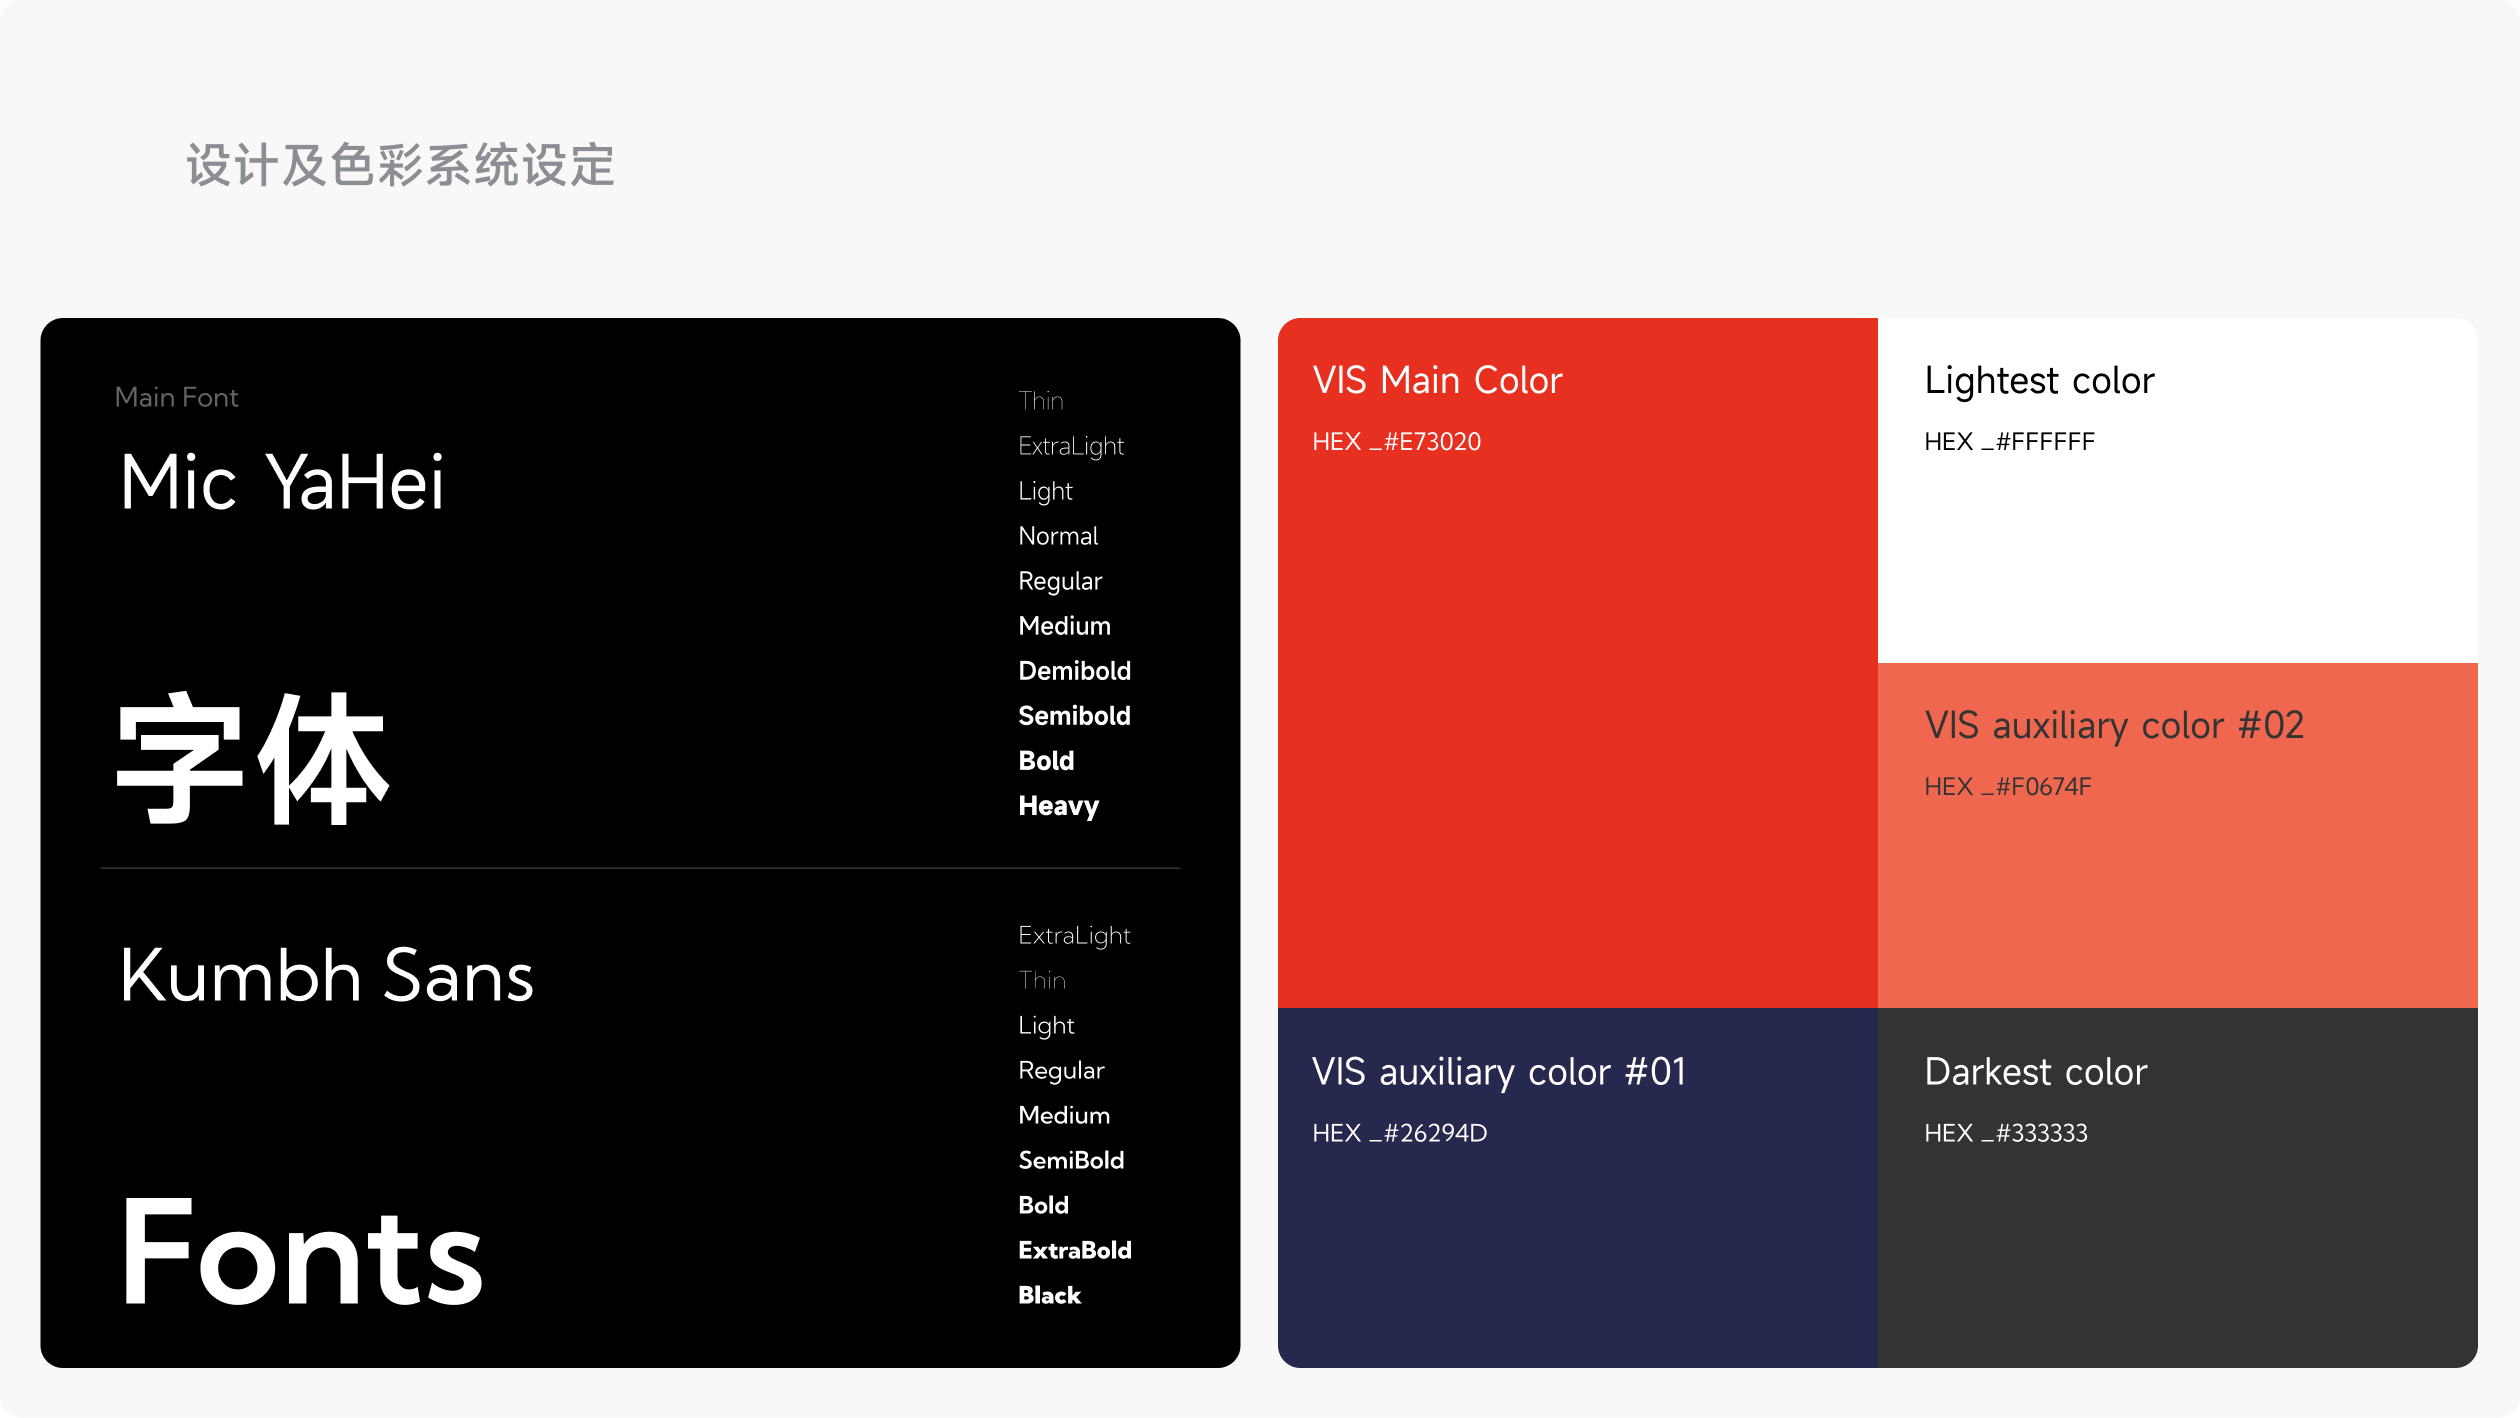2520x1418 pixels.
Task: Click the Mic YaHei font title
Action: click(281, 483)
